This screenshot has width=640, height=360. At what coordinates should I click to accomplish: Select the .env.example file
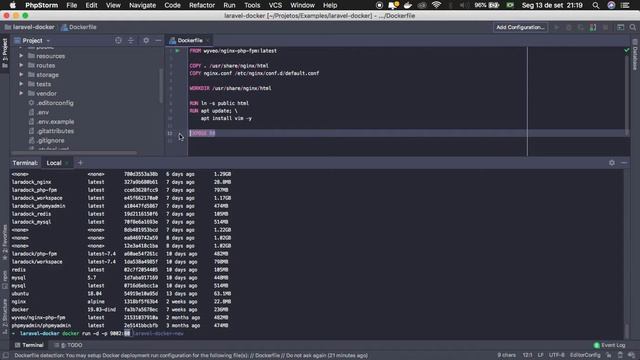[51, 122]
